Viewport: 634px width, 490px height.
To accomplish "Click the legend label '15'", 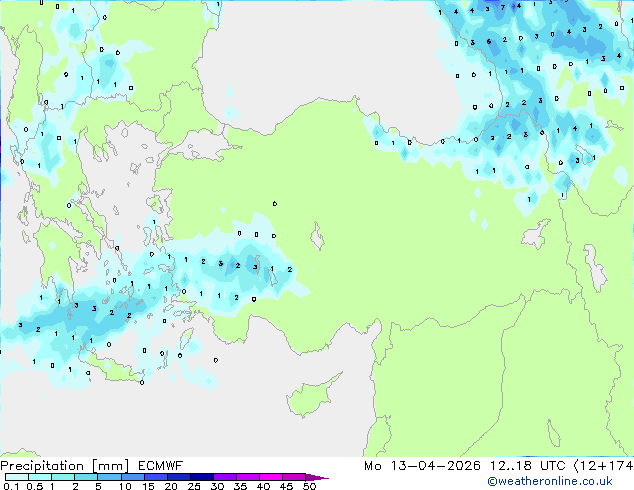I will (148, 486).
